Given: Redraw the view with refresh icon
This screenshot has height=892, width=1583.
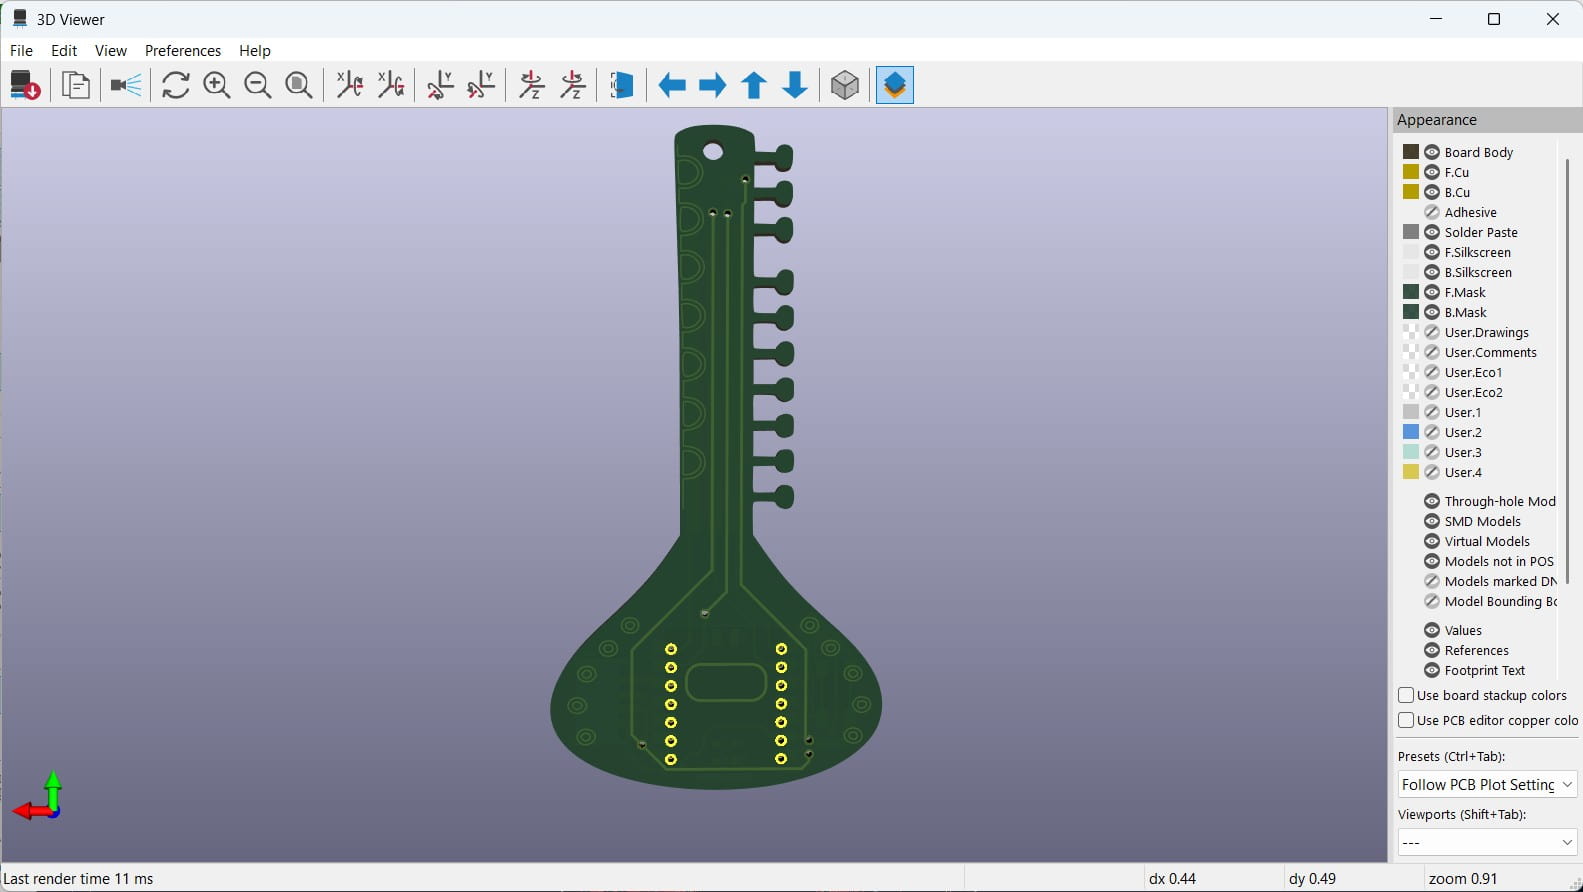Looking at the screenshot, I should [x=176, y=85].
